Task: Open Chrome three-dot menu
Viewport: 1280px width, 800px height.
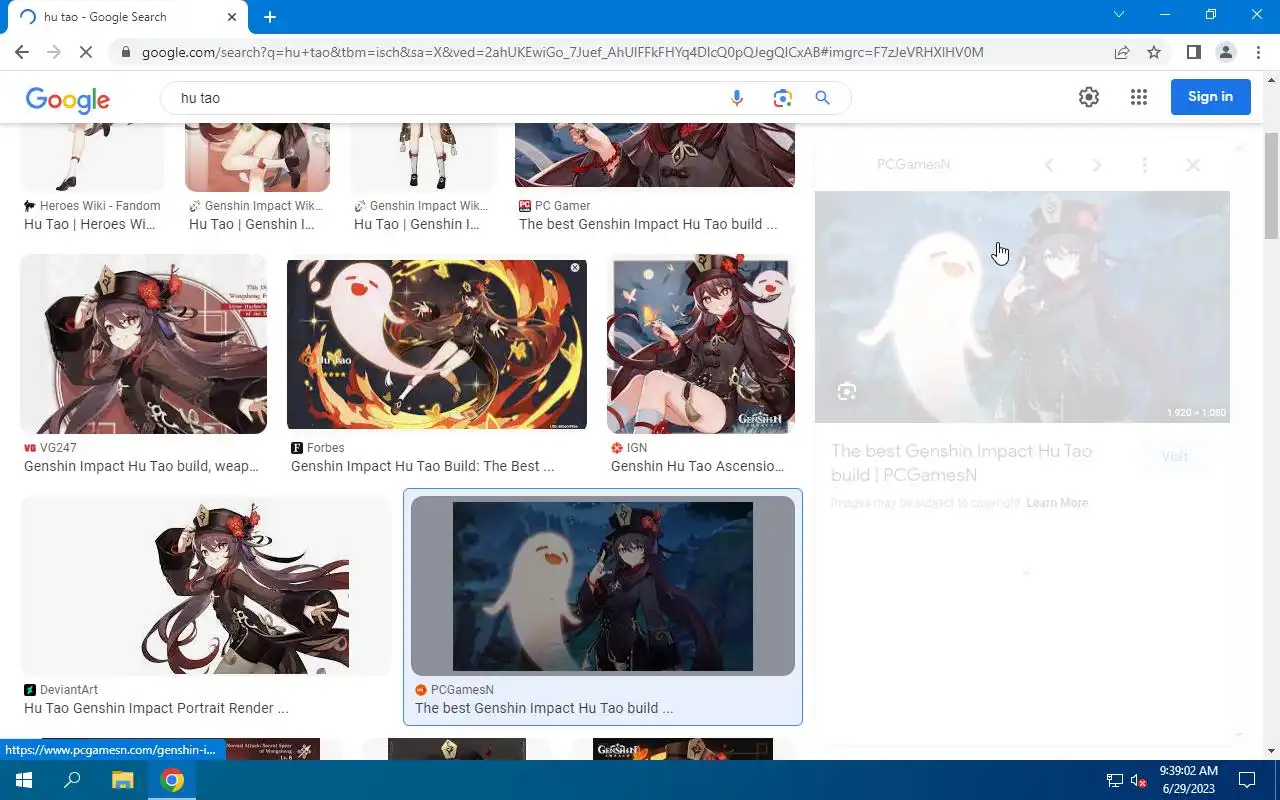Action: click(x=1258, y=52)
